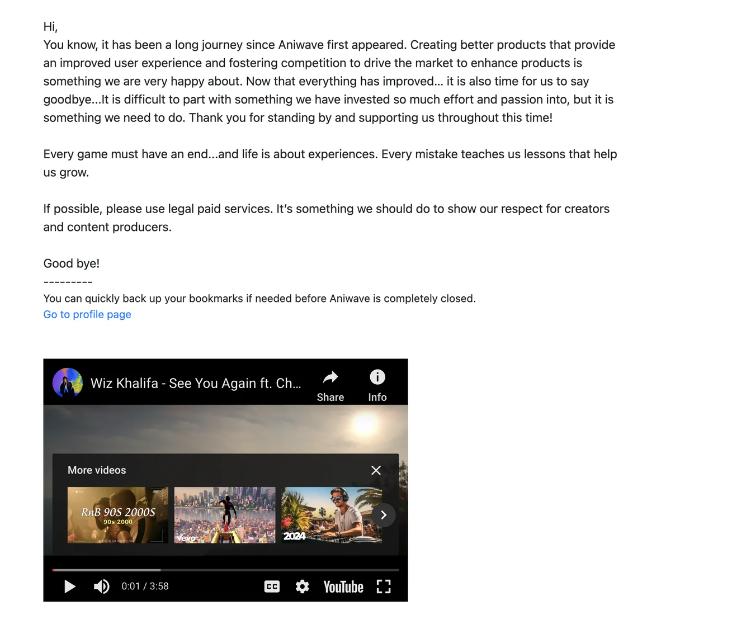Open the video Info icon

pyautogui.click(x=377, y=377)
